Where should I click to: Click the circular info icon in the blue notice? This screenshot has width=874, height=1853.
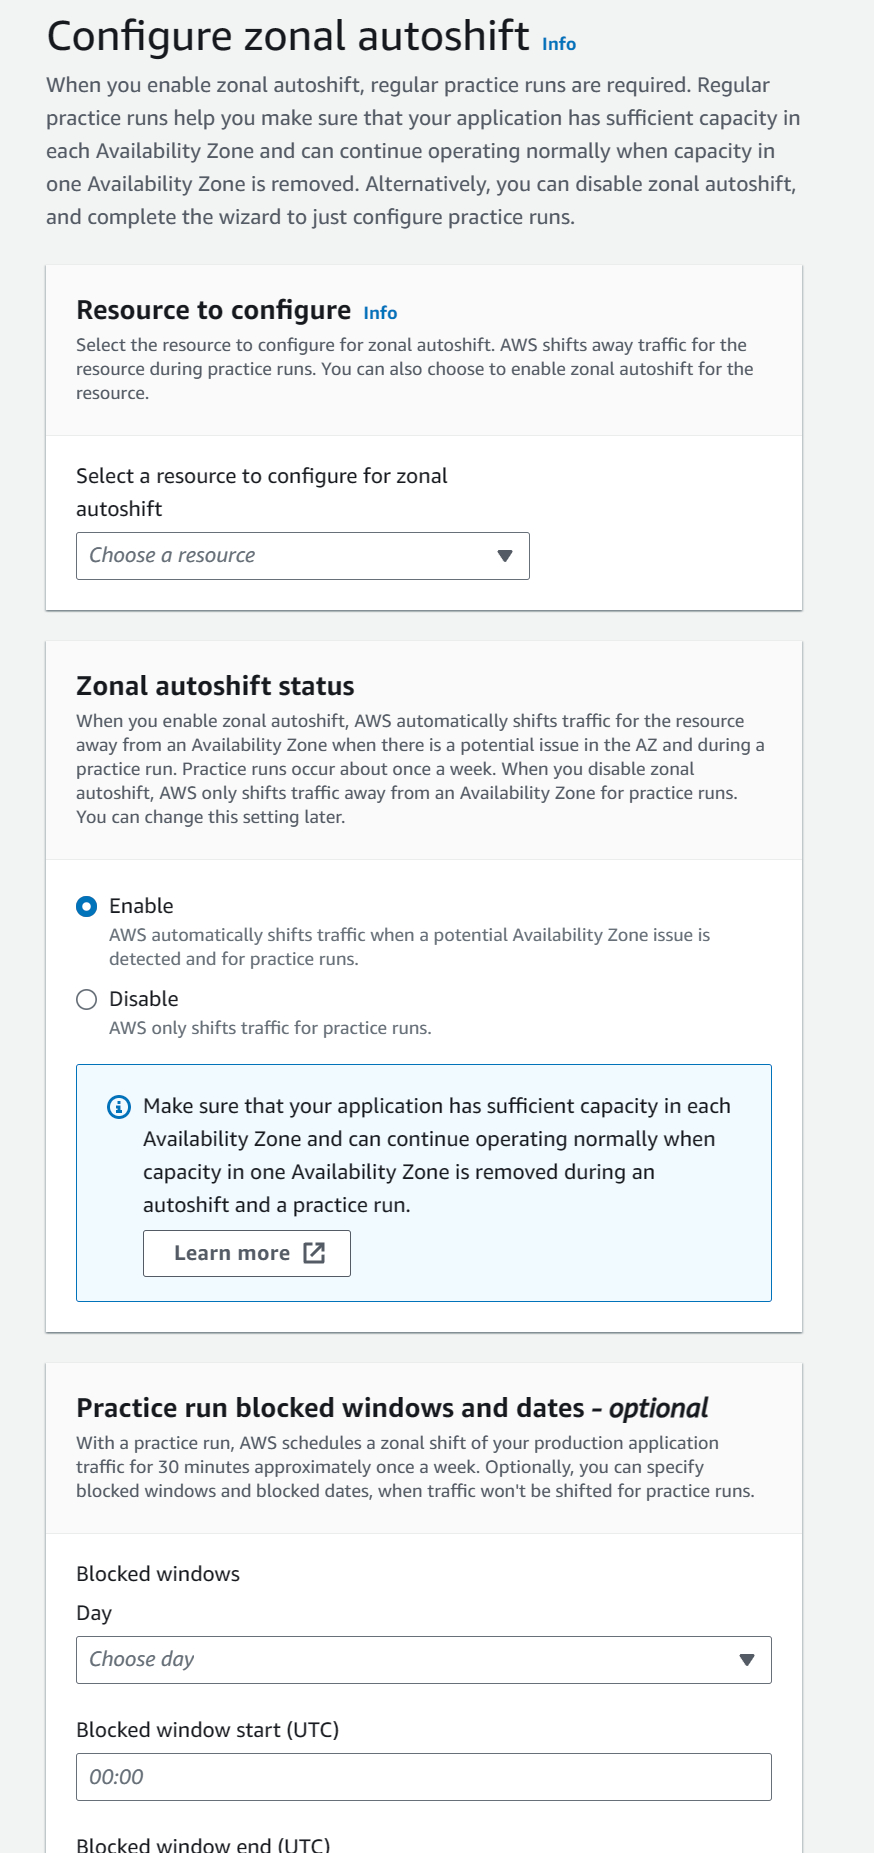[x=118, y=1107]
